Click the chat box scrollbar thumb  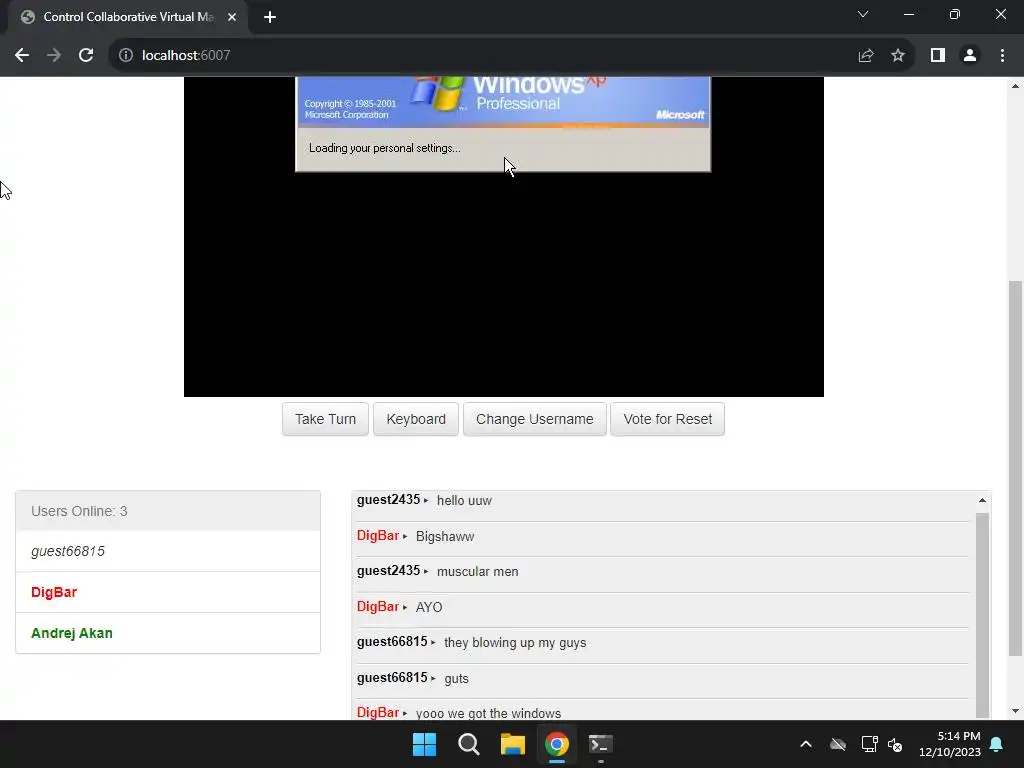pyautogui.click(x=982, y=615)
